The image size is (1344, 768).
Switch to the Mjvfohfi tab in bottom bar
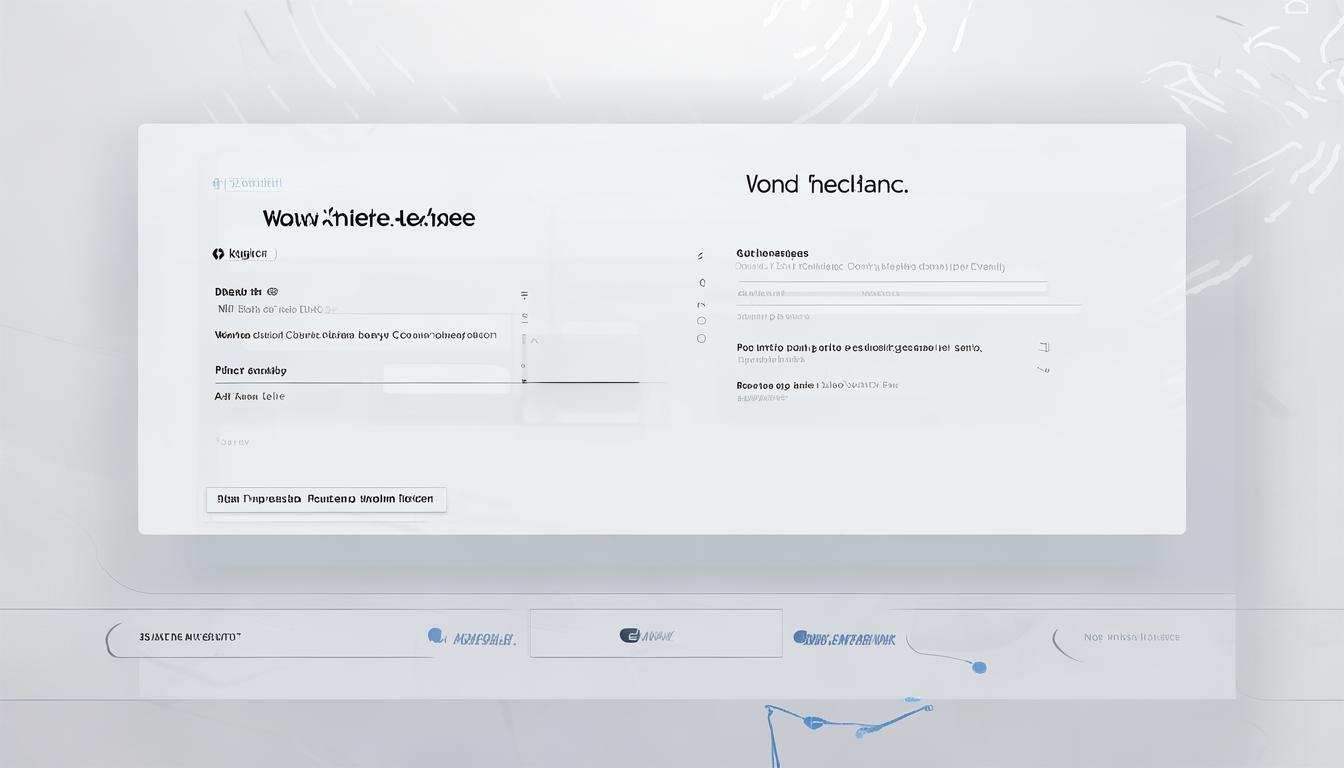484,638
